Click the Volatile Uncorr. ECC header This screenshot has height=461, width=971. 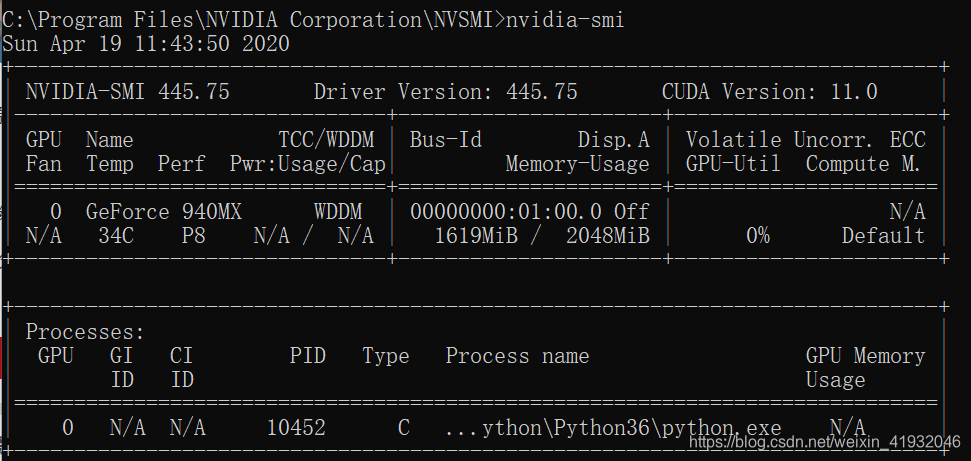pyautogui.click(x=806, y=140)
